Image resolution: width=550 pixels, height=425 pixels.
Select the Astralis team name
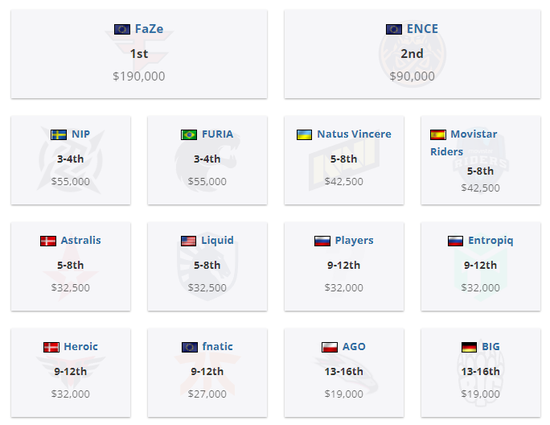coord(81,240)
